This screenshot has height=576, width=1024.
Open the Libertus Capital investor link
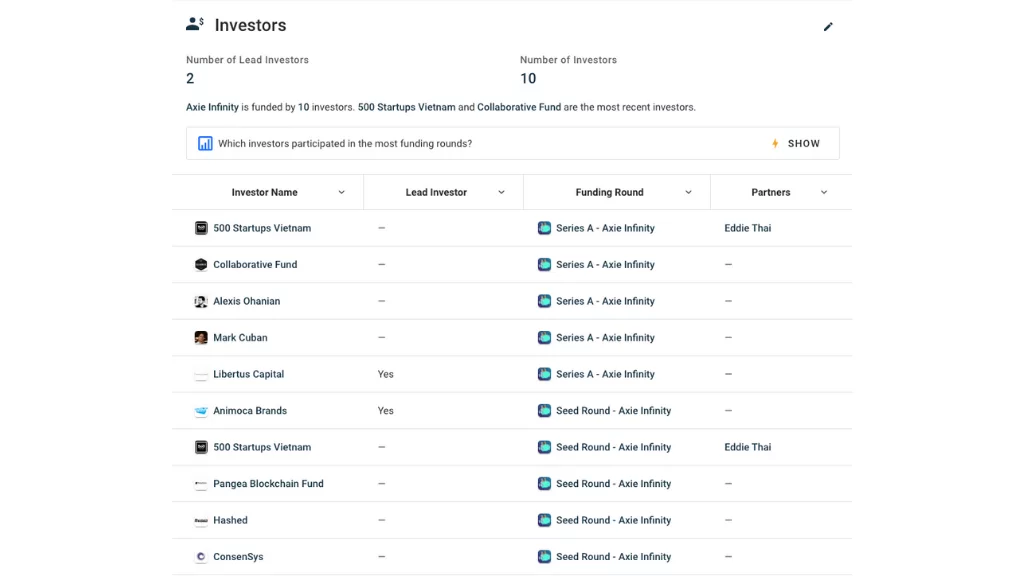[249, 374]
